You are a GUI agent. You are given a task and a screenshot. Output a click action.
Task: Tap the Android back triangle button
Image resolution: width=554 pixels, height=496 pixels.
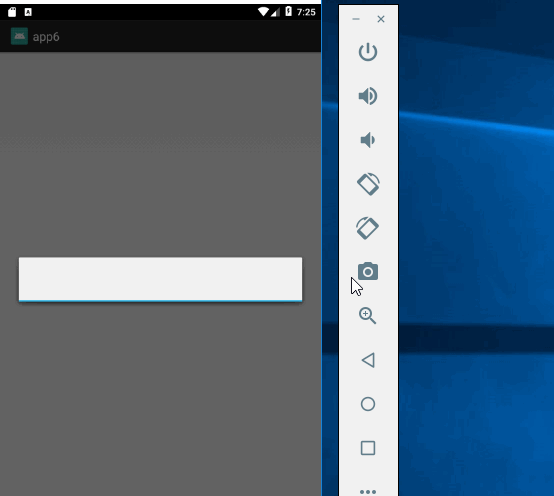coord(368,360)
